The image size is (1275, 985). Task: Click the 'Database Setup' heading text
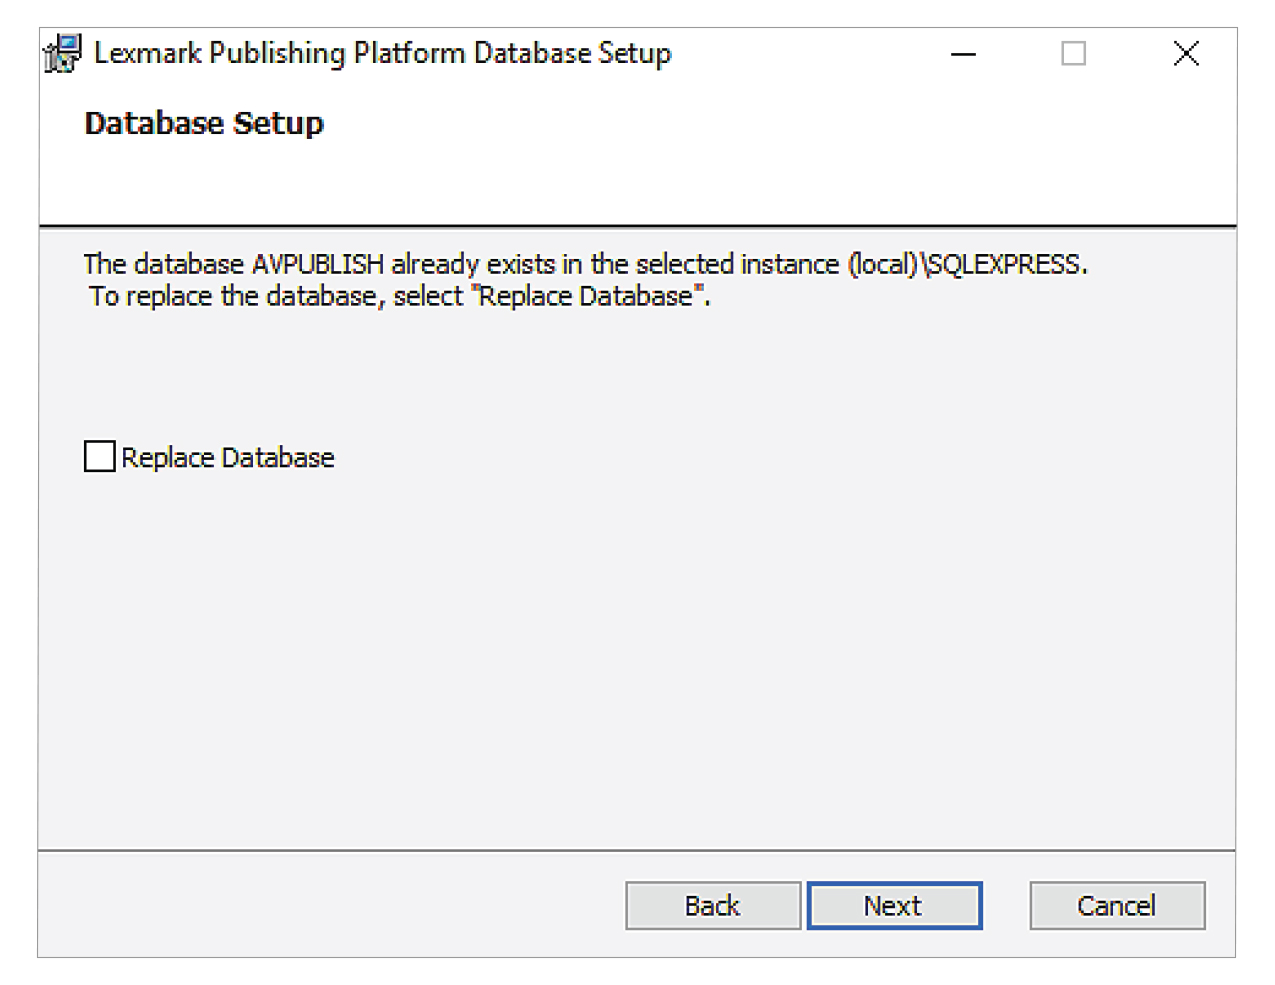pyautogui.click(x=204, y=124)
